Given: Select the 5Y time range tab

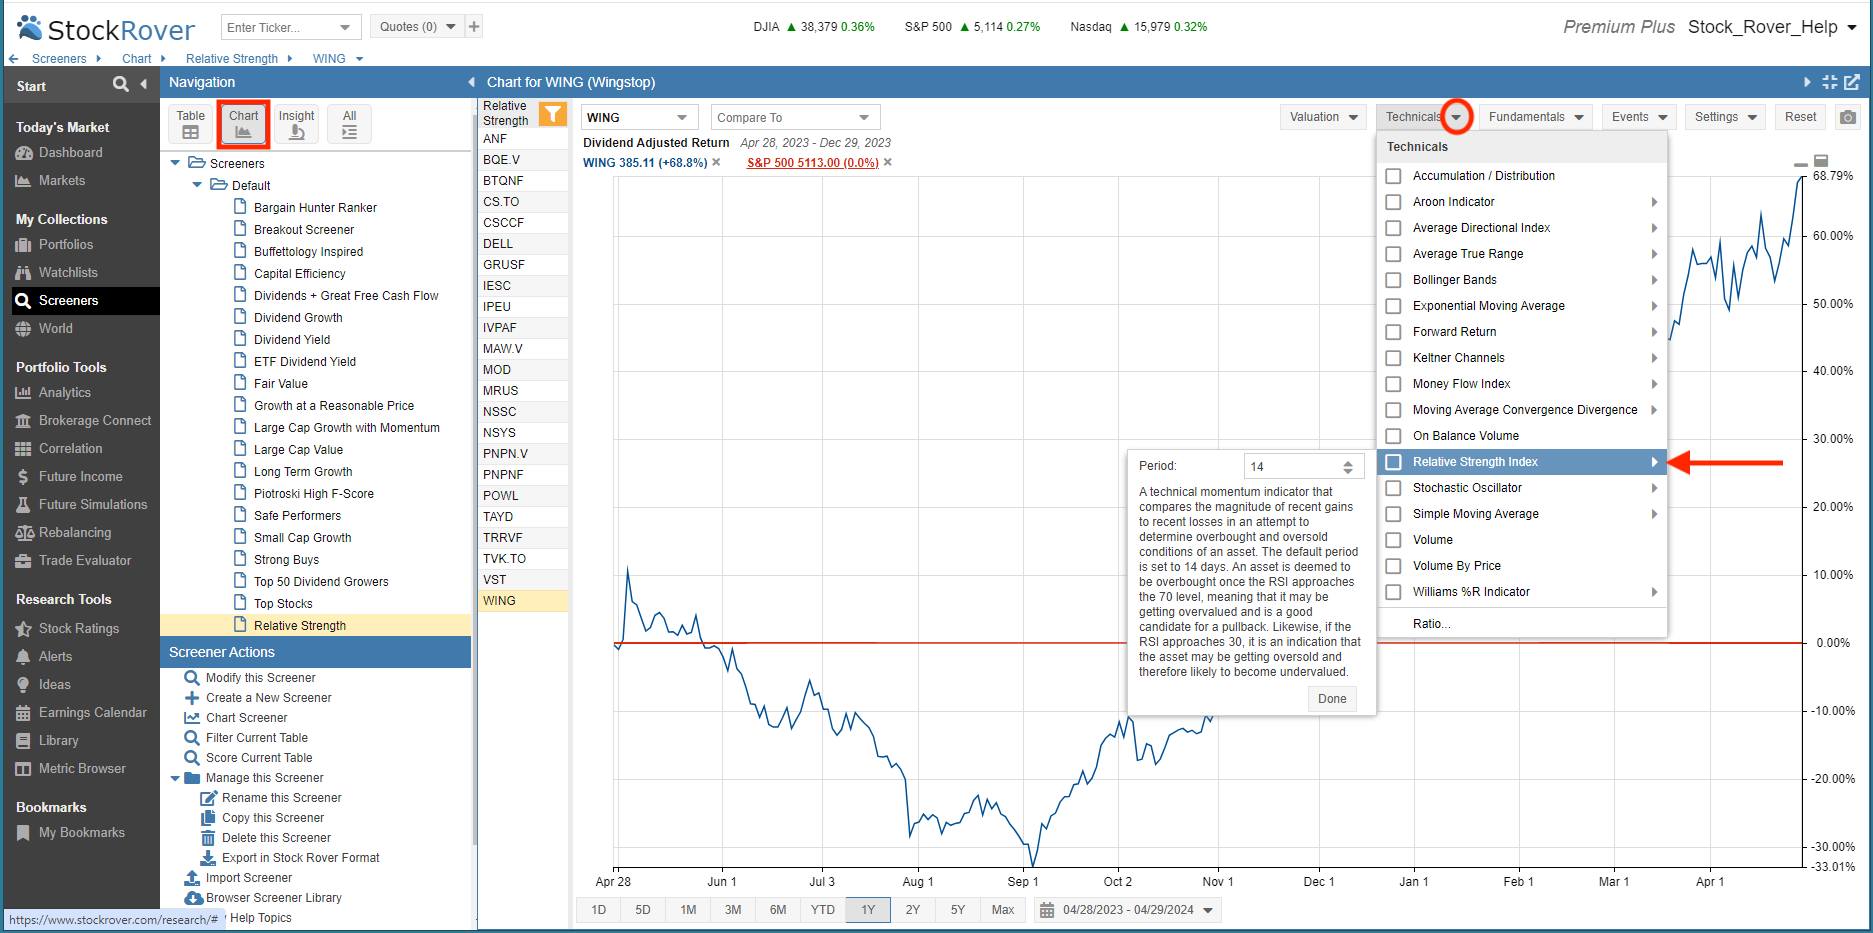Looking at the screenshot, I should pyautogui.click(x=958, y=910).
